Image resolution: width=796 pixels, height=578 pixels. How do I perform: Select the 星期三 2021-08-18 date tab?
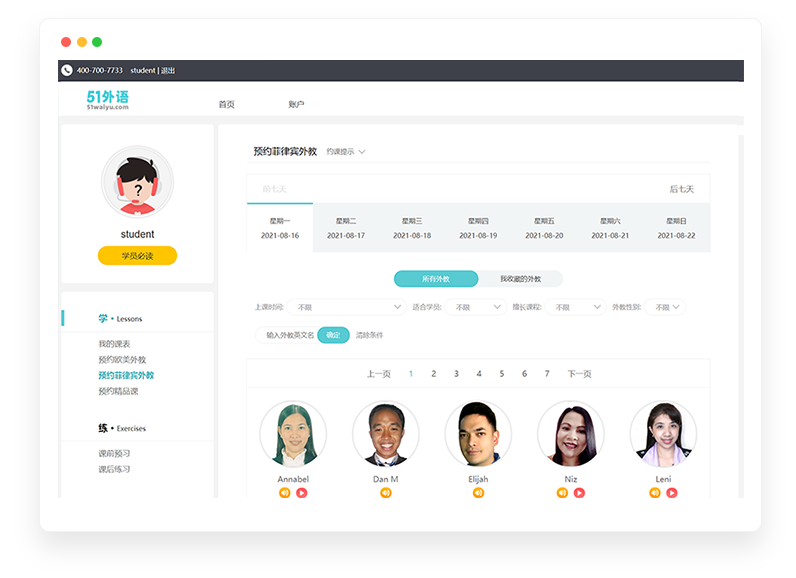[x=412, y=228]
